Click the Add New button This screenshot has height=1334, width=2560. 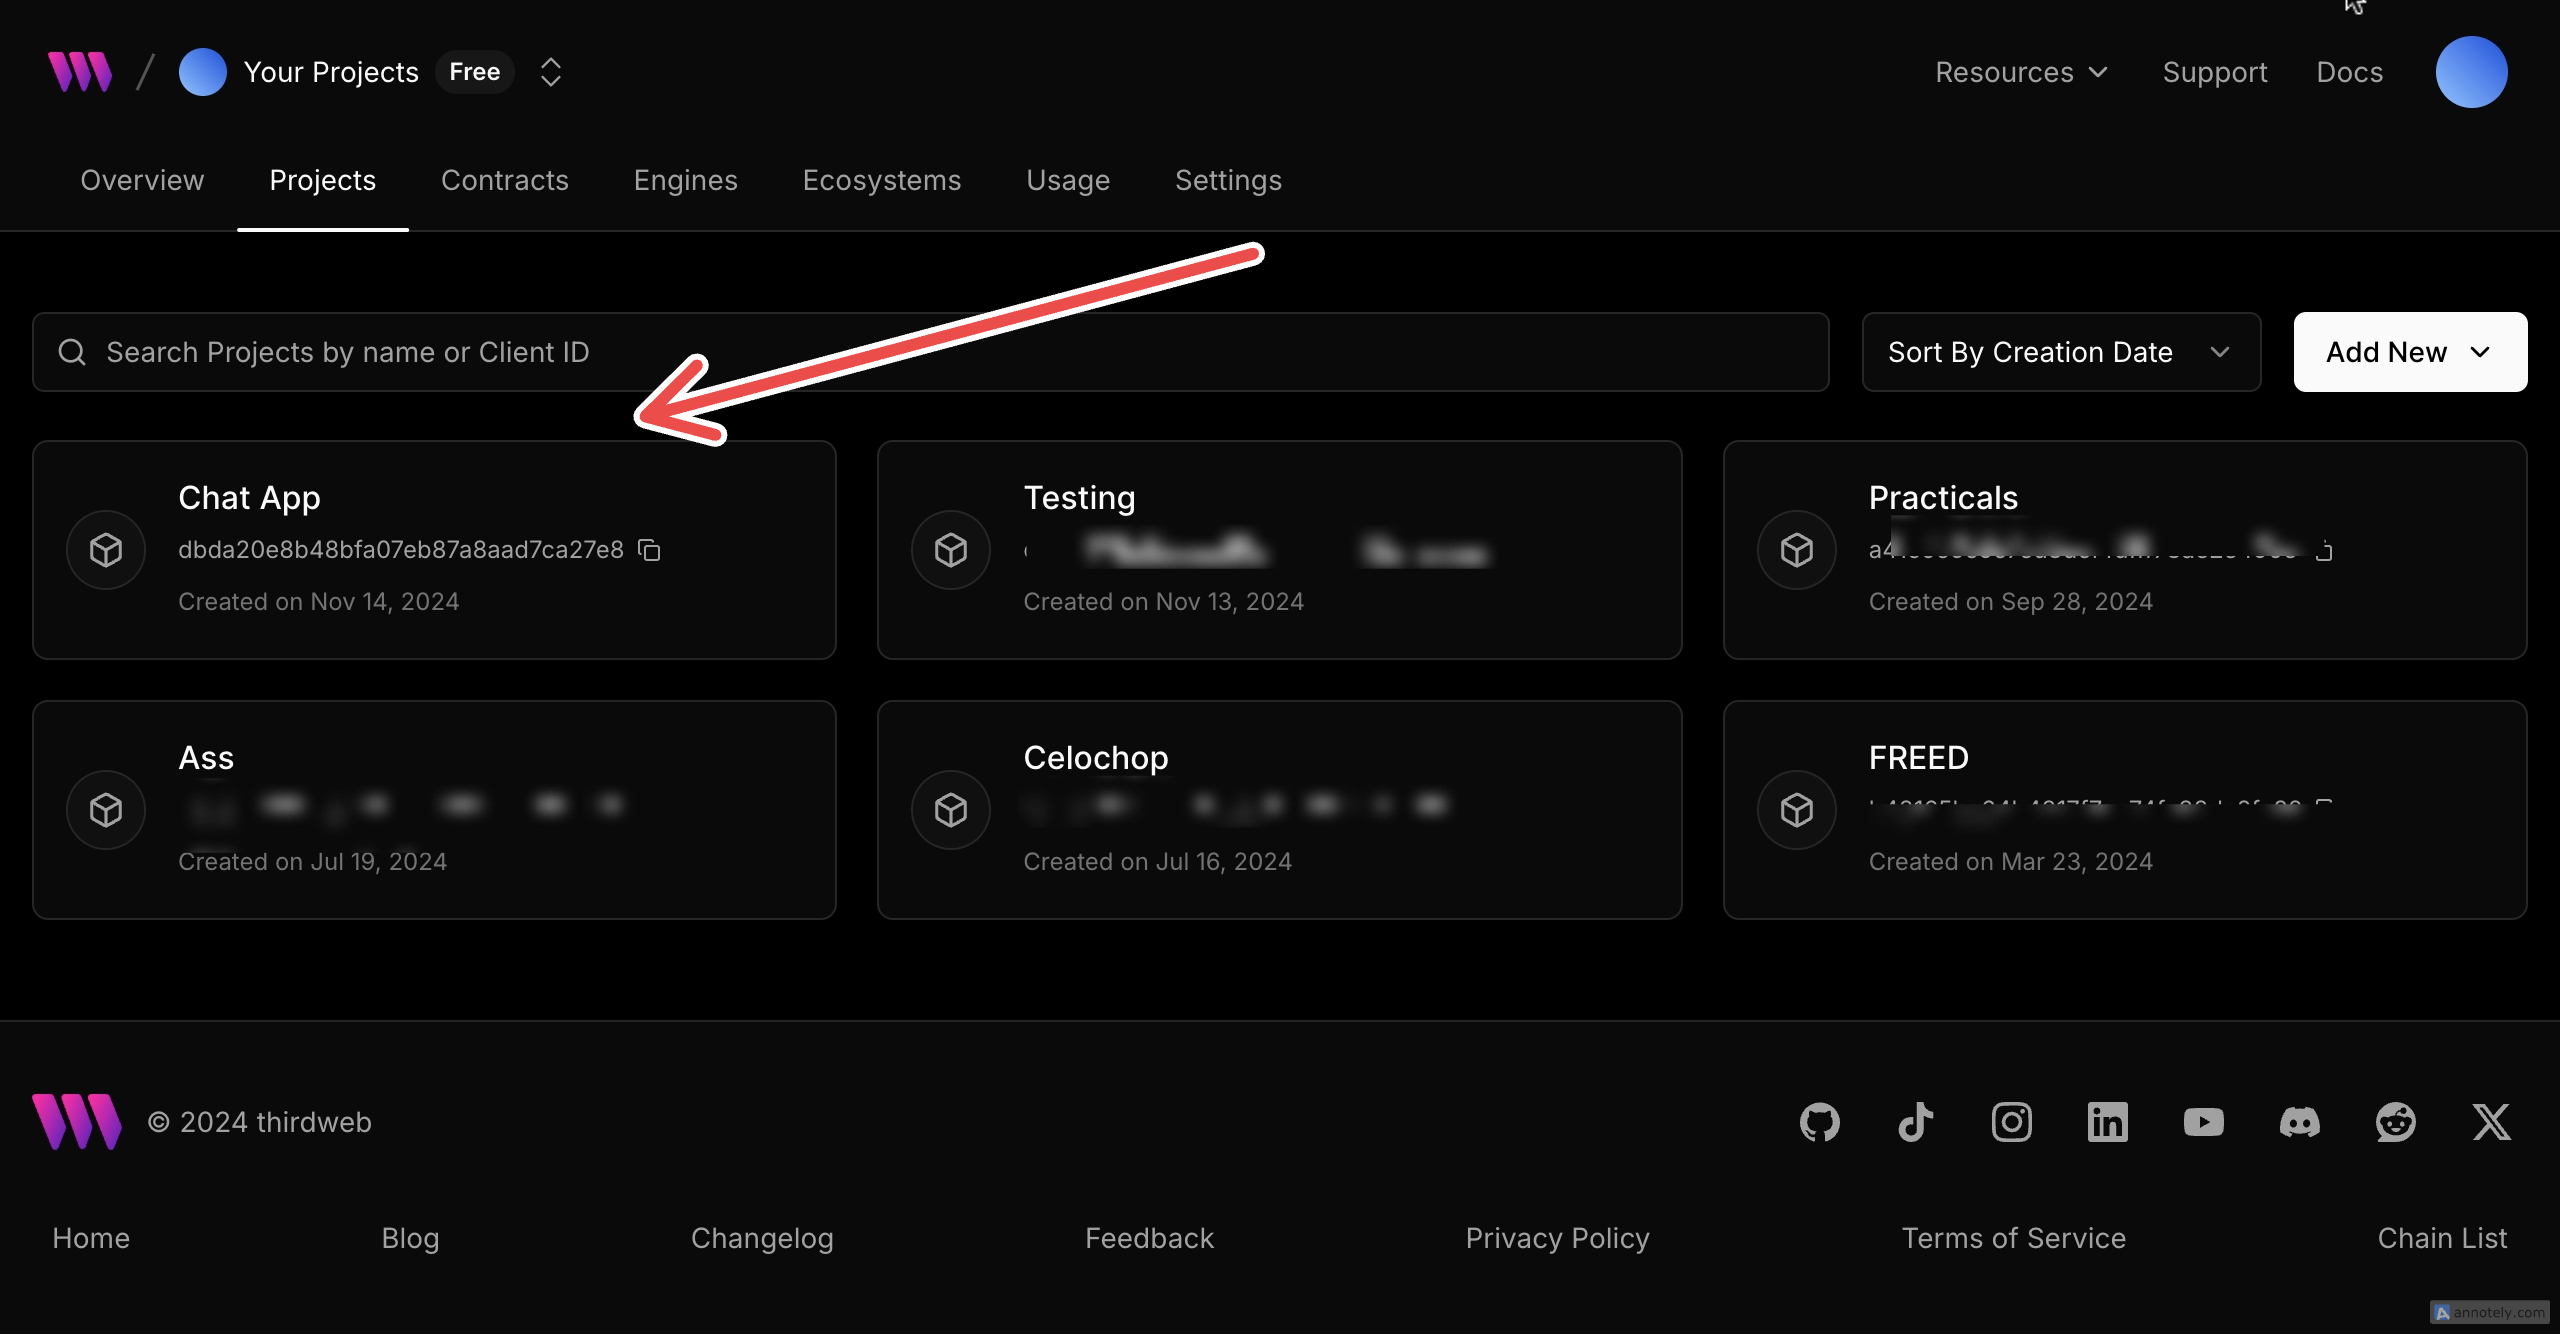click(x=2410, y=352)
